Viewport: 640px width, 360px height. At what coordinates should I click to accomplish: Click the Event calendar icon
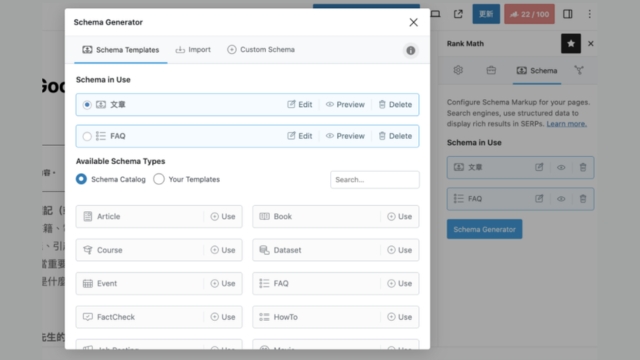click(88, 283)
